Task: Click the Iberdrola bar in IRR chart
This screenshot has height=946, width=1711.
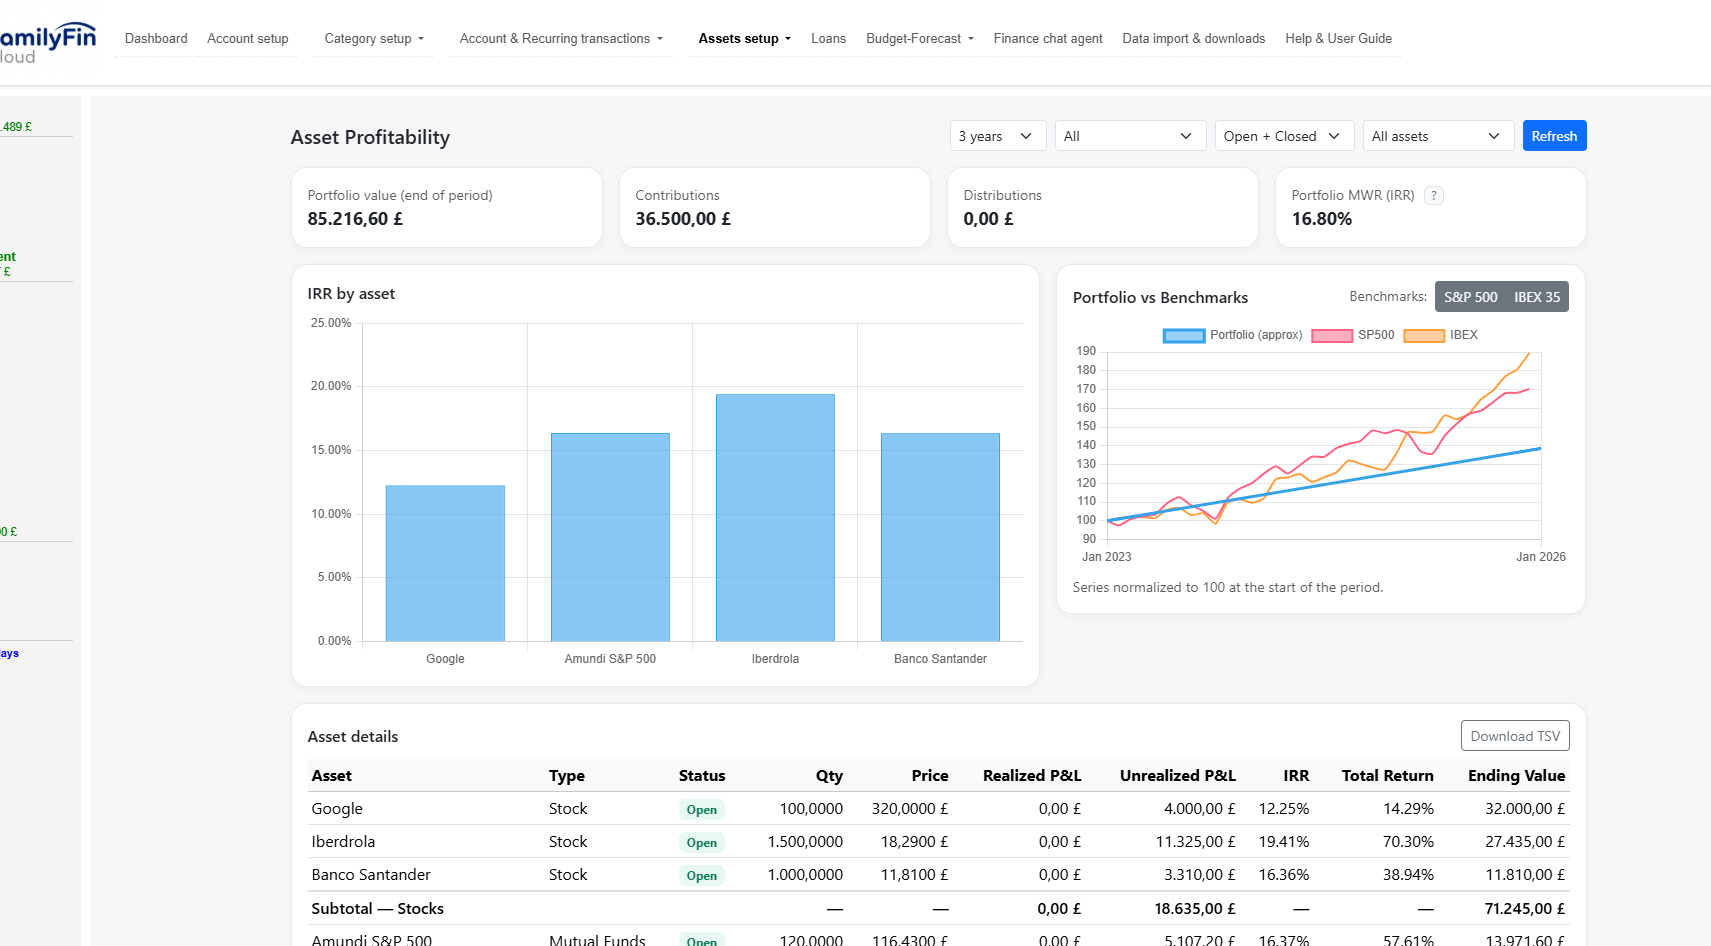Action: click(x=775, y=518)
